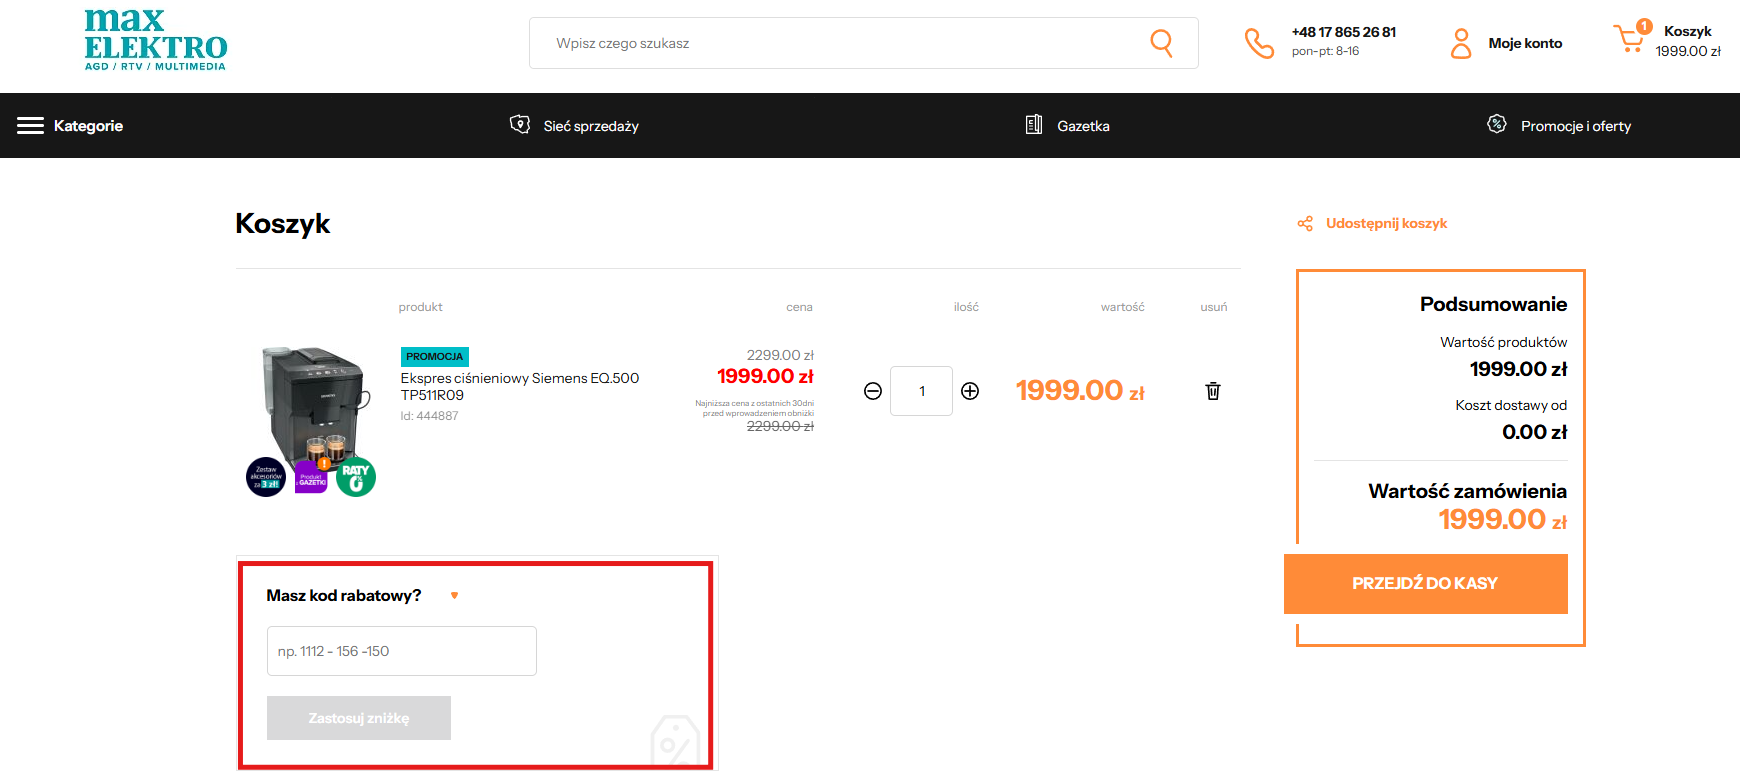This screenshot has height=784, width=1740.
Task: Open Sieć sprzedaży menu item
Action: [x=591, y=126]
